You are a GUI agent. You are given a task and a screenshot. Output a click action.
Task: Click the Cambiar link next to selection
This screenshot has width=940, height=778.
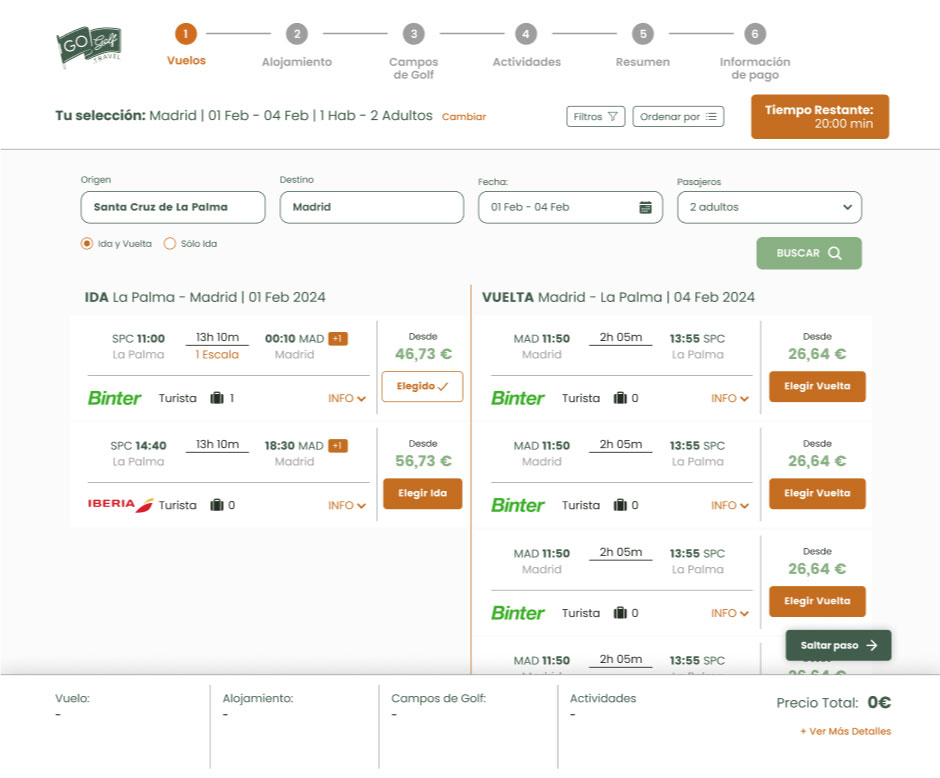click(464, 117)
